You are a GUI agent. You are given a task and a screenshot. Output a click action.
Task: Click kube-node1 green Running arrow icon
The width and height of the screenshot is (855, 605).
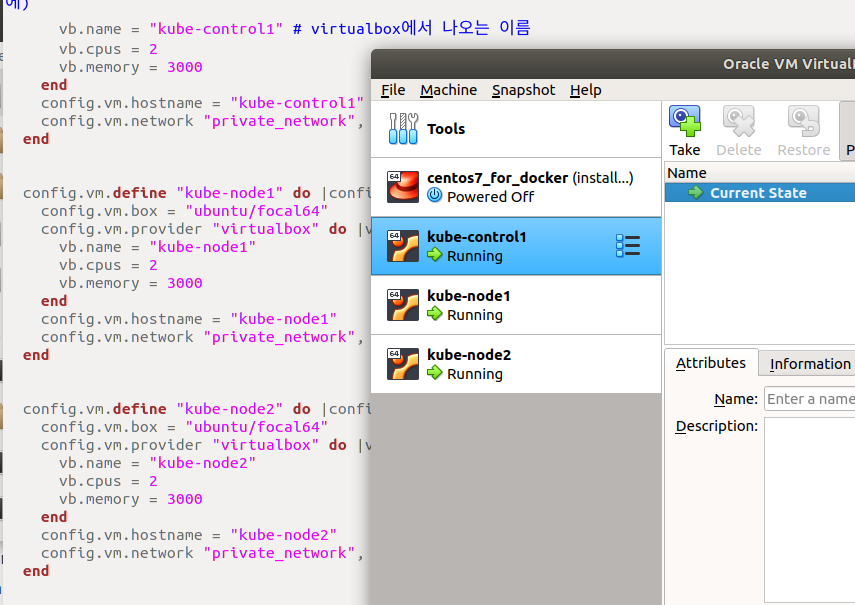435,313
